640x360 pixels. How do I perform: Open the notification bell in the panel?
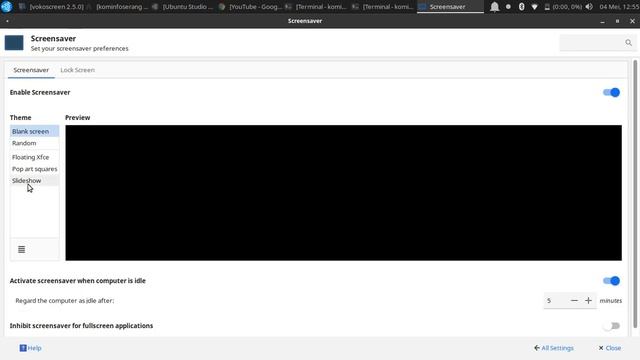click(x=494, y=7)
